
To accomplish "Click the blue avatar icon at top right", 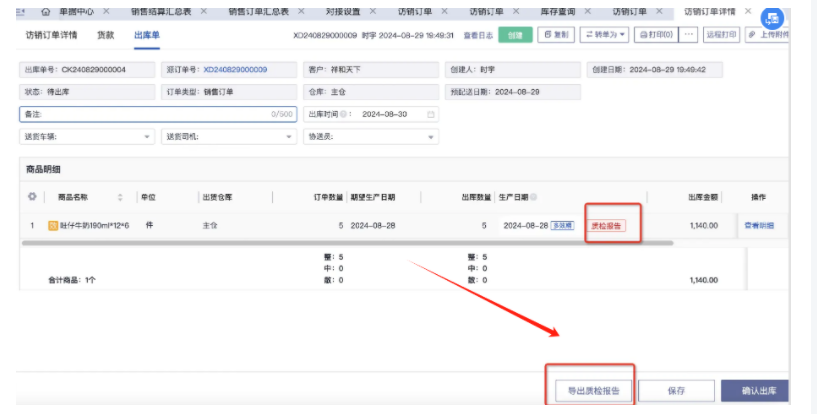I will [x=772, y=20].
